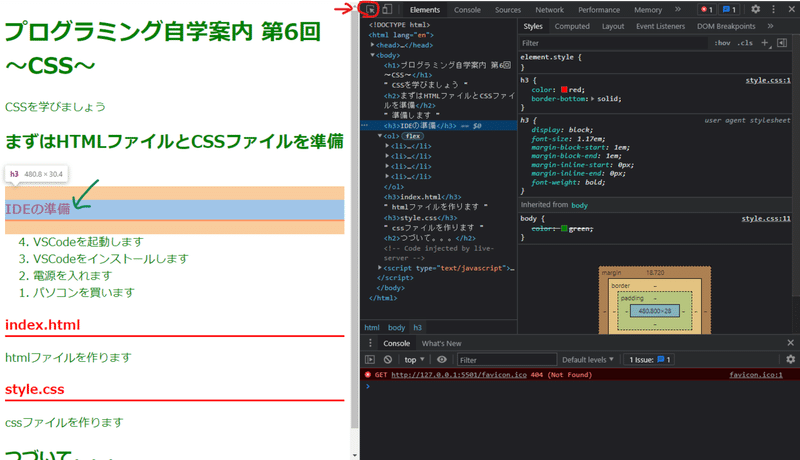Click the console Filter field
Viewport: 800px width, 460px height.
click(507, 360)
